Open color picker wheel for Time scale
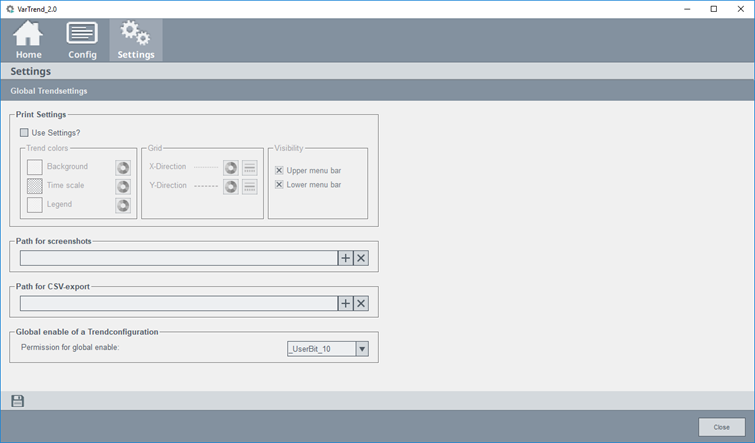The width and height of the screenshot is (755, 443). click(123, 186)
